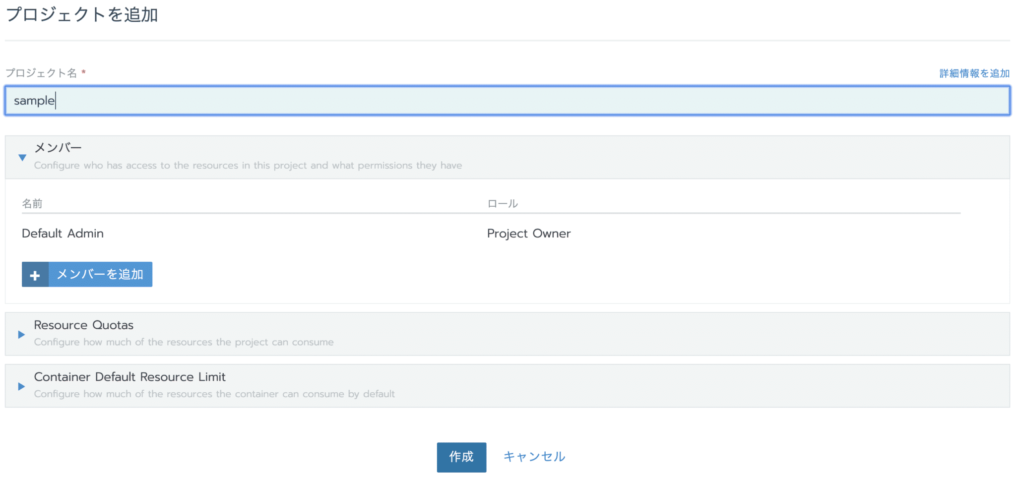This screenshot has height=479, width=1024.
Task: Expand Container Default Resource Limit with its arrow
Action: (22, 386)
